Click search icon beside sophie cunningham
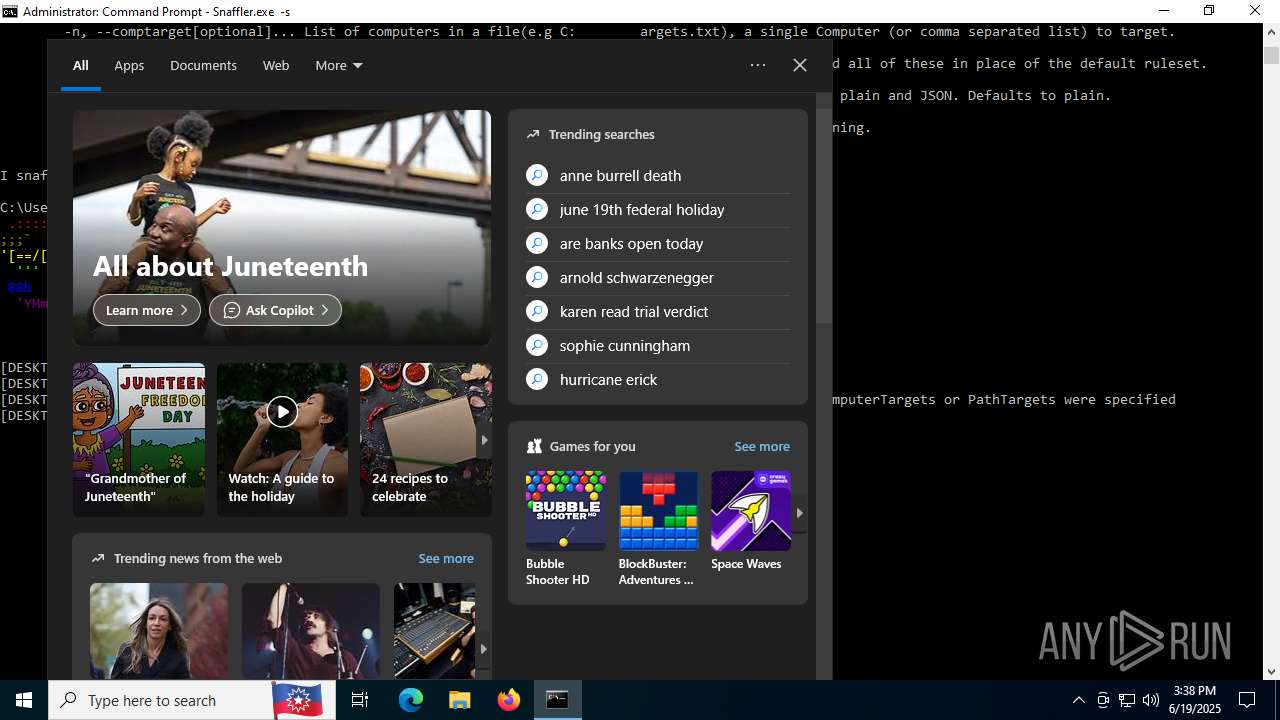1280x720 pixels. point(537,345)
